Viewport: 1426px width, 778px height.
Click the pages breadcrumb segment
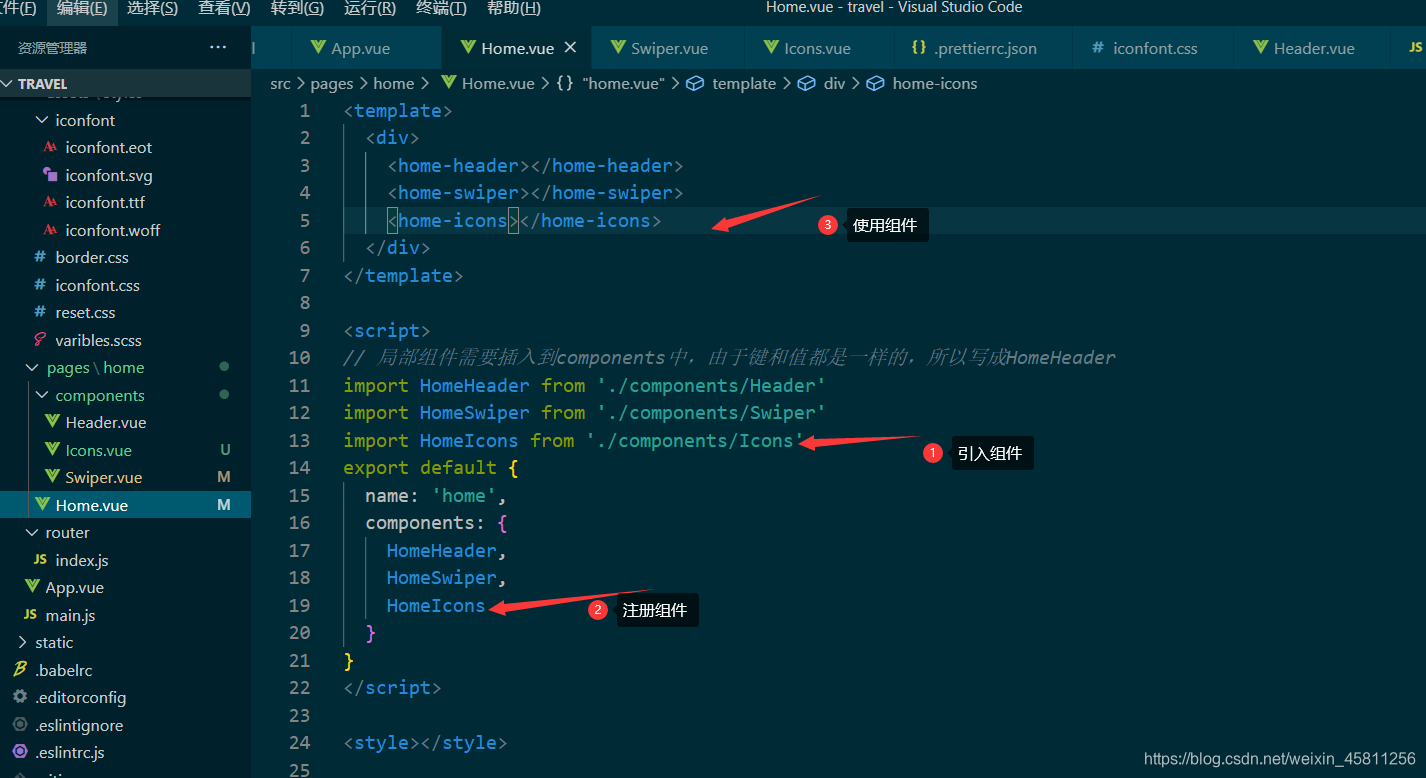pyautogui.click(x=332, y=84)
